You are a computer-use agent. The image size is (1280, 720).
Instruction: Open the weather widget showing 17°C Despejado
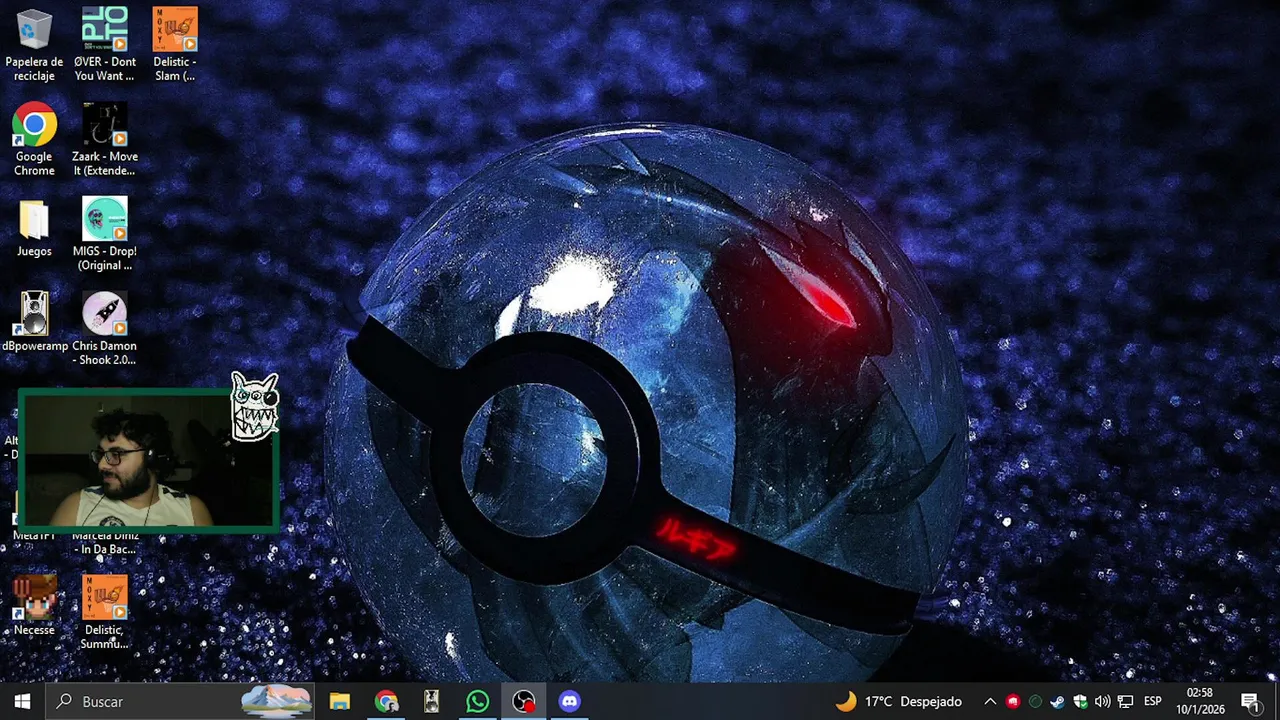[x=898, y=701]
